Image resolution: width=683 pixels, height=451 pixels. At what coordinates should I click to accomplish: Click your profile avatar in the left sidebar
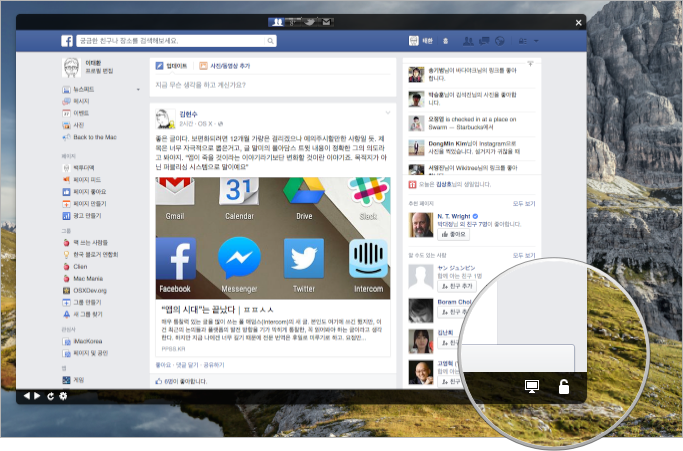71,67
